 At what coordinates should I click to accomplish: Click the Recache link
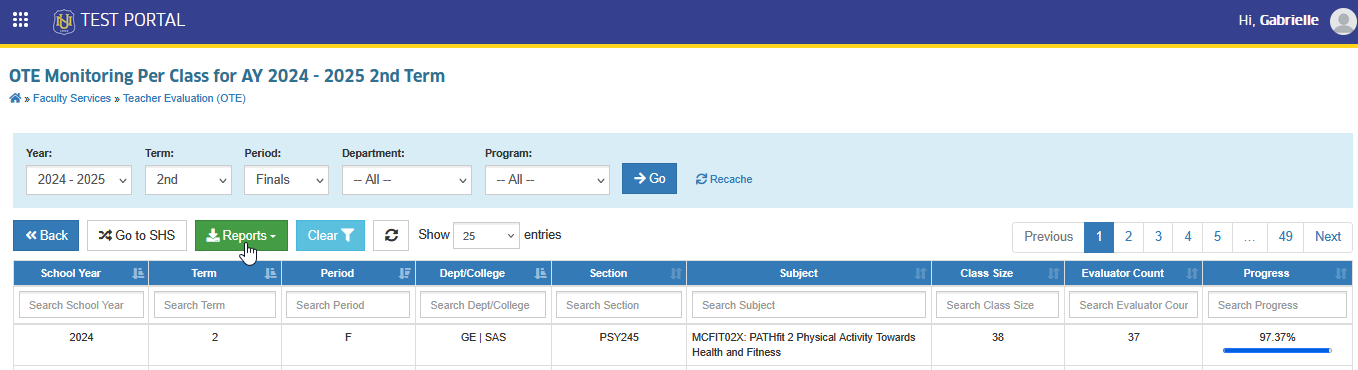coord(724,179)
